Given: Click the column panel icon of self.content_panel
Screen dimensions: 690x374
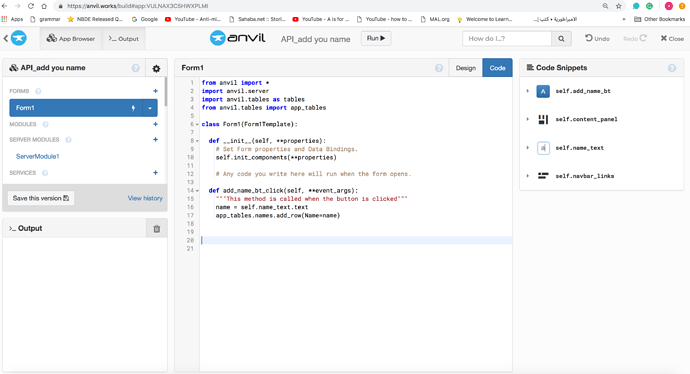Looking at the screenshot, I should tap(543, 119).
